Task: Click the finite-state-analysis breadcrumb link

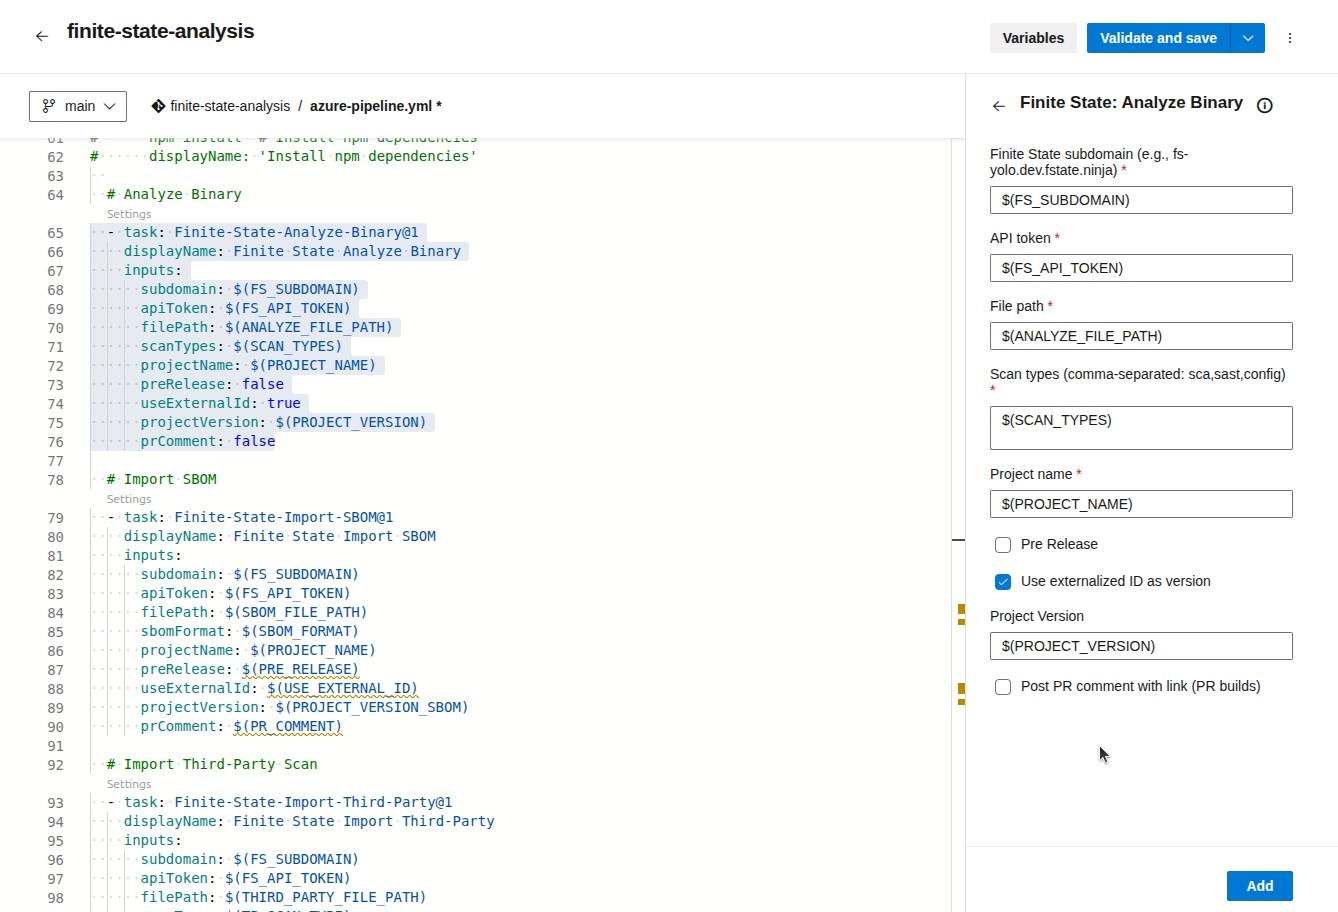Action: point(230,106)
